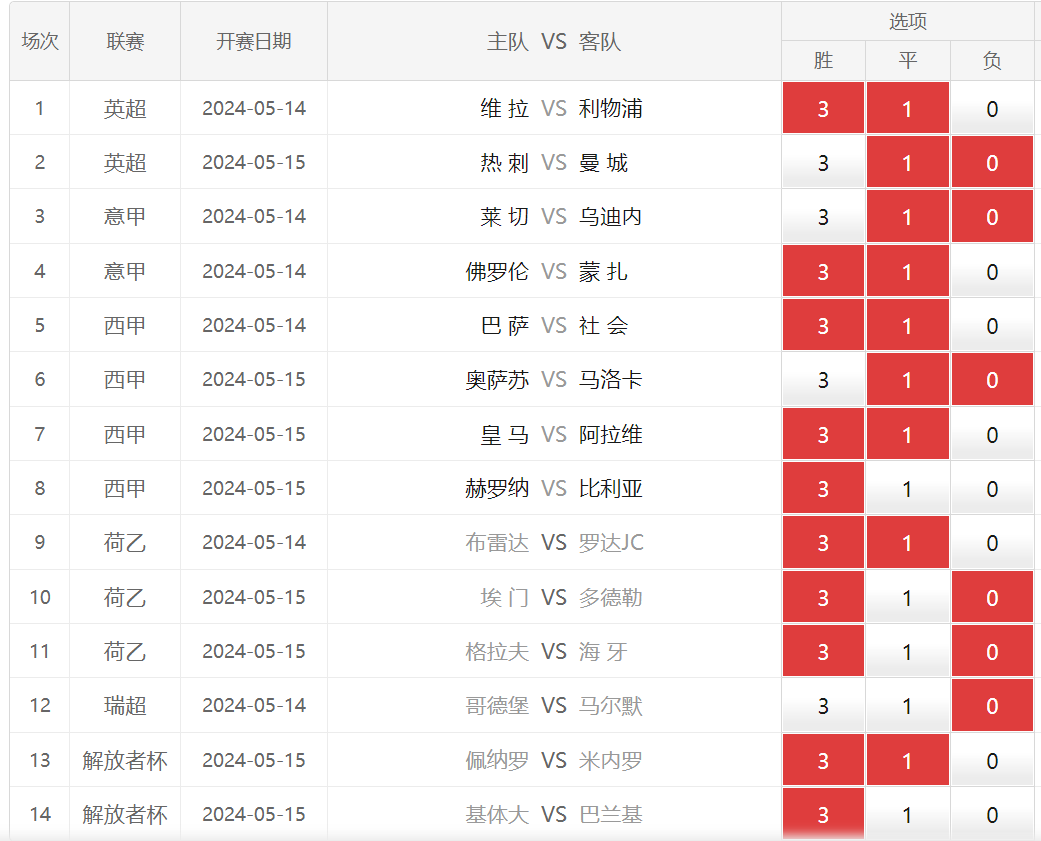Deselect 平 (1) for 奥萨苏 VS 马洛卡
This screenshot has width=1041, height=841.
click(908, 380)
